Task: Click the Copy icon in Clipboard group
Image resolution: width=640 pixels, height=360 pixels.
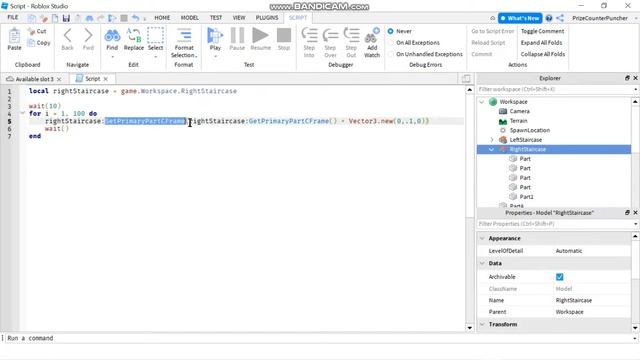Action: pyautogui.click(x=31, y=42)
